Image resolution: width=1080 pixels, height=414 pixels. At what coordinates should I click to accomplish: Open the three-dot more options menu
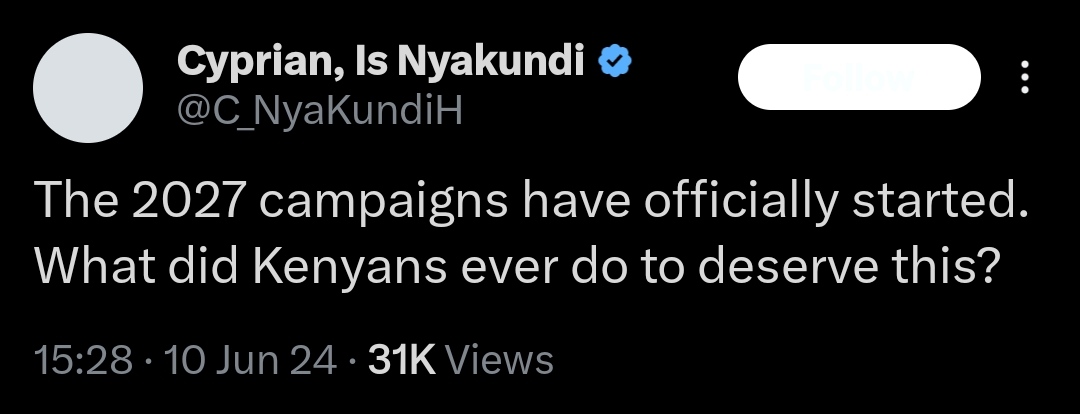click(x=1025, y=77)
